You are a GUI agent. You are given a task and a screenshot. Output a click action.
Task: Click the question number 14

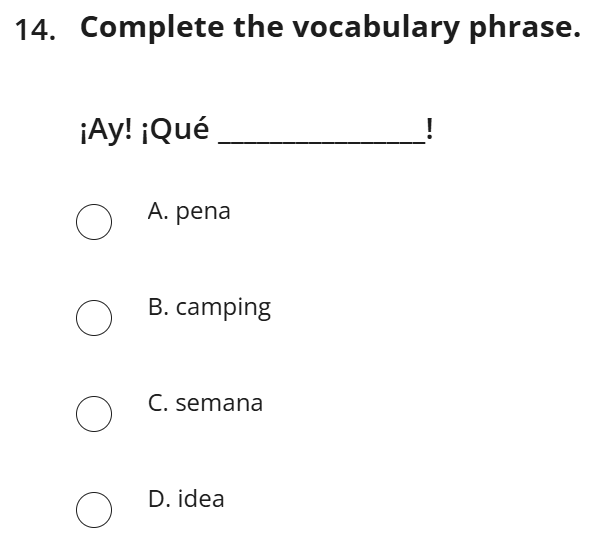(35, 30)
